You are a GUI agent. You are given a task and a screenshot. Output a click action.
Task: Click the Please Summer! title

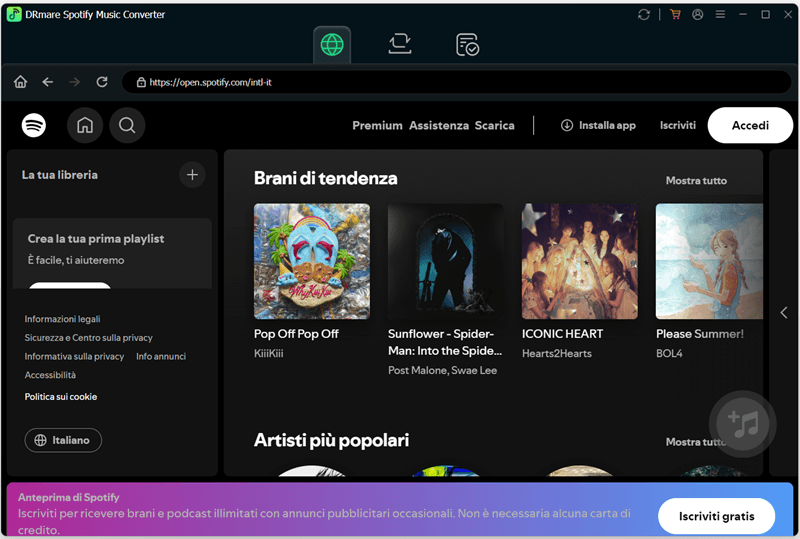click(x=699, y=334)
